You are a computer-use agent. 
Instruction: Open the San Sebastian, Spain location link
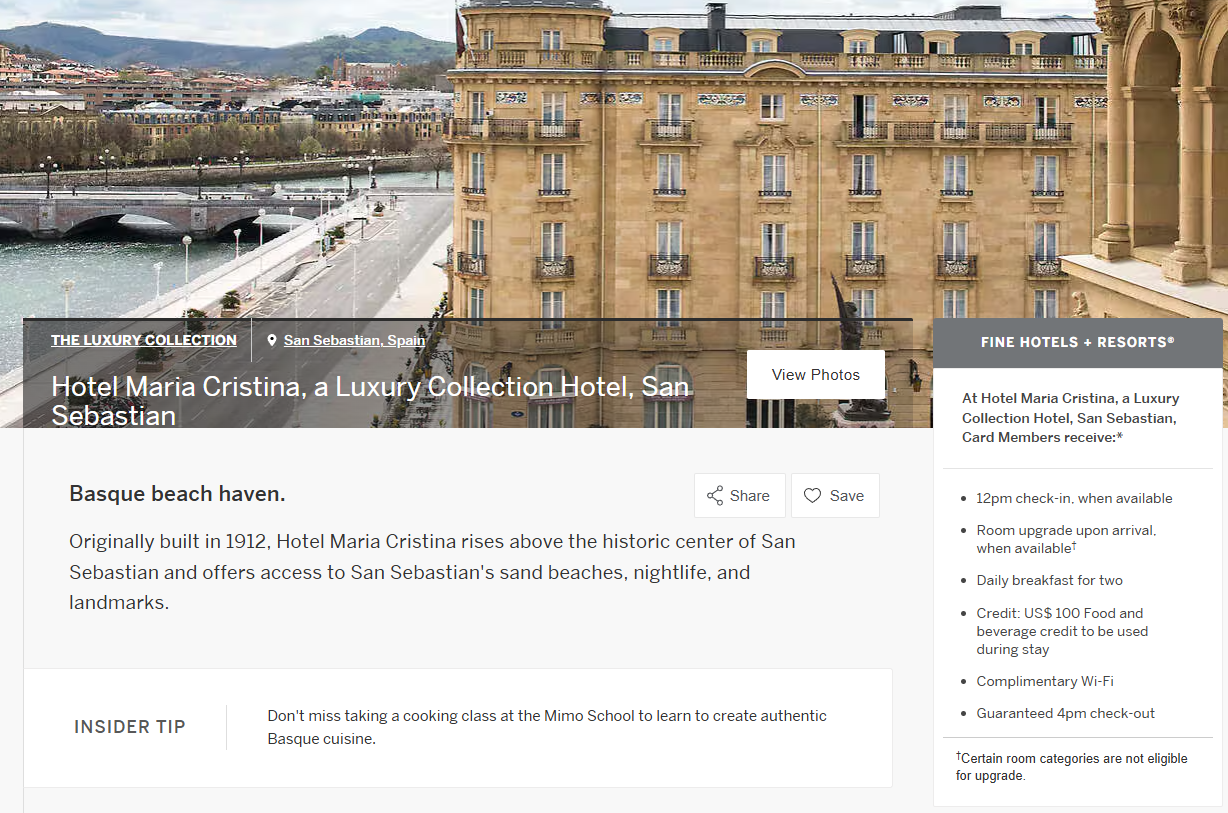tap(354, 340)
